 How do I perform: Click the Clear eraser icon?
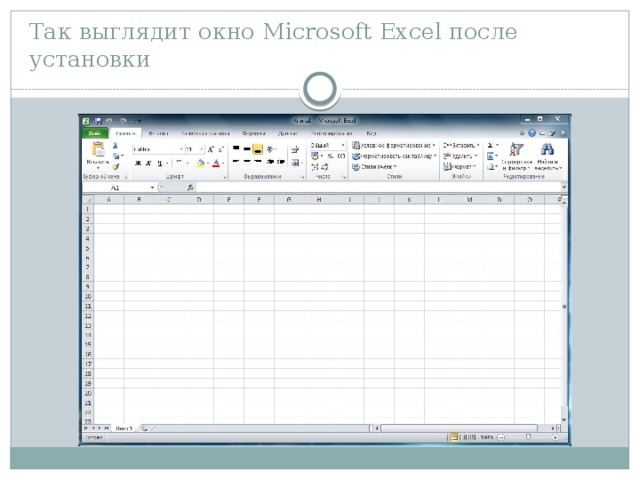(x=491, y=167)
